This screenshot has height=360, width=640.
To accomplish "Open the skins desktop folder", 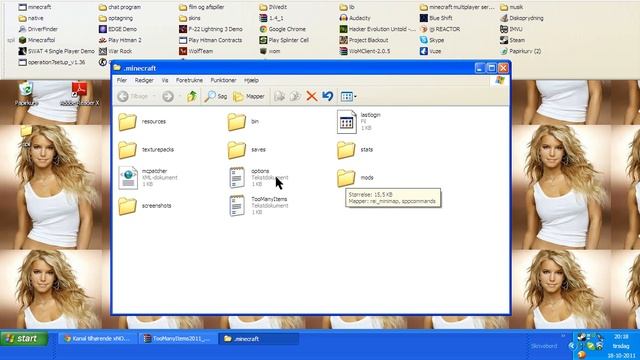I will [190, 18].
